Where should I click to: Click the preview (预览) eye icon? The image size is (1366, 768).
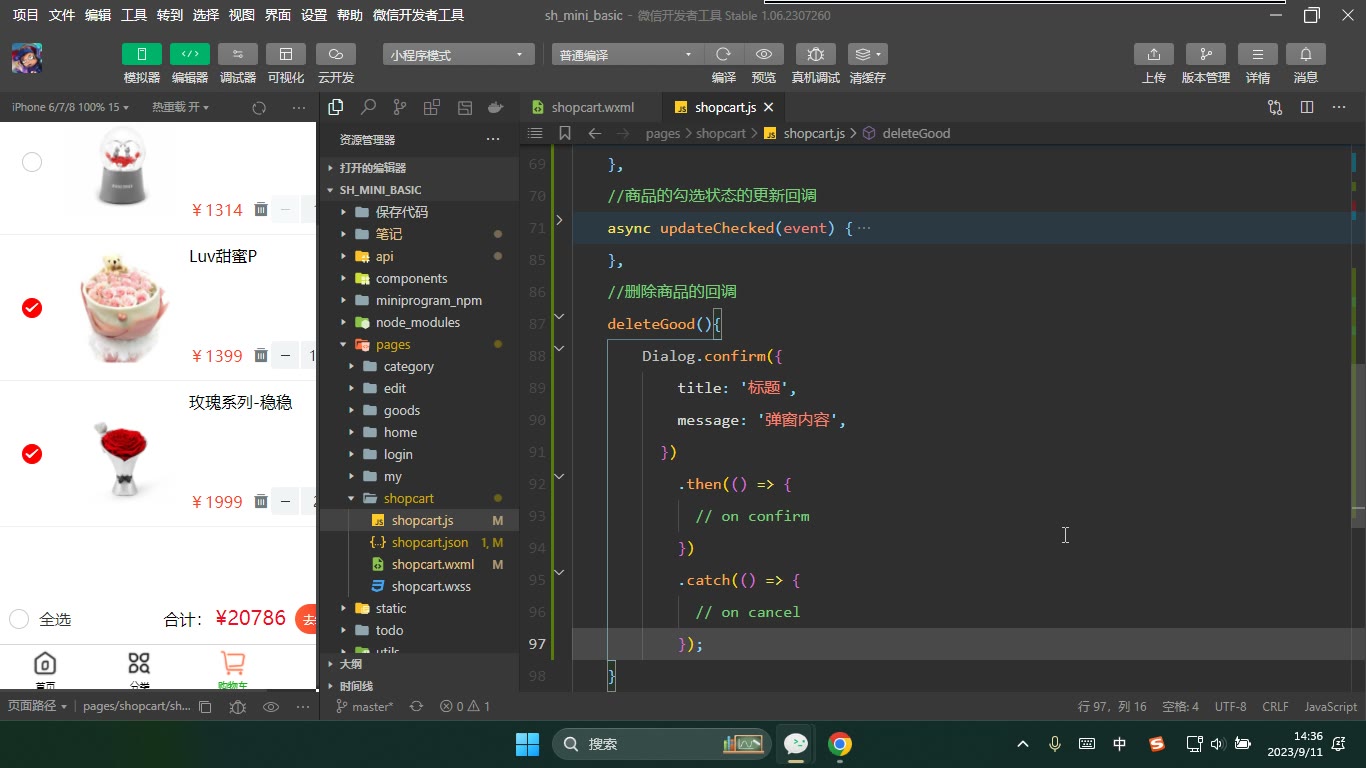[764, 54]
